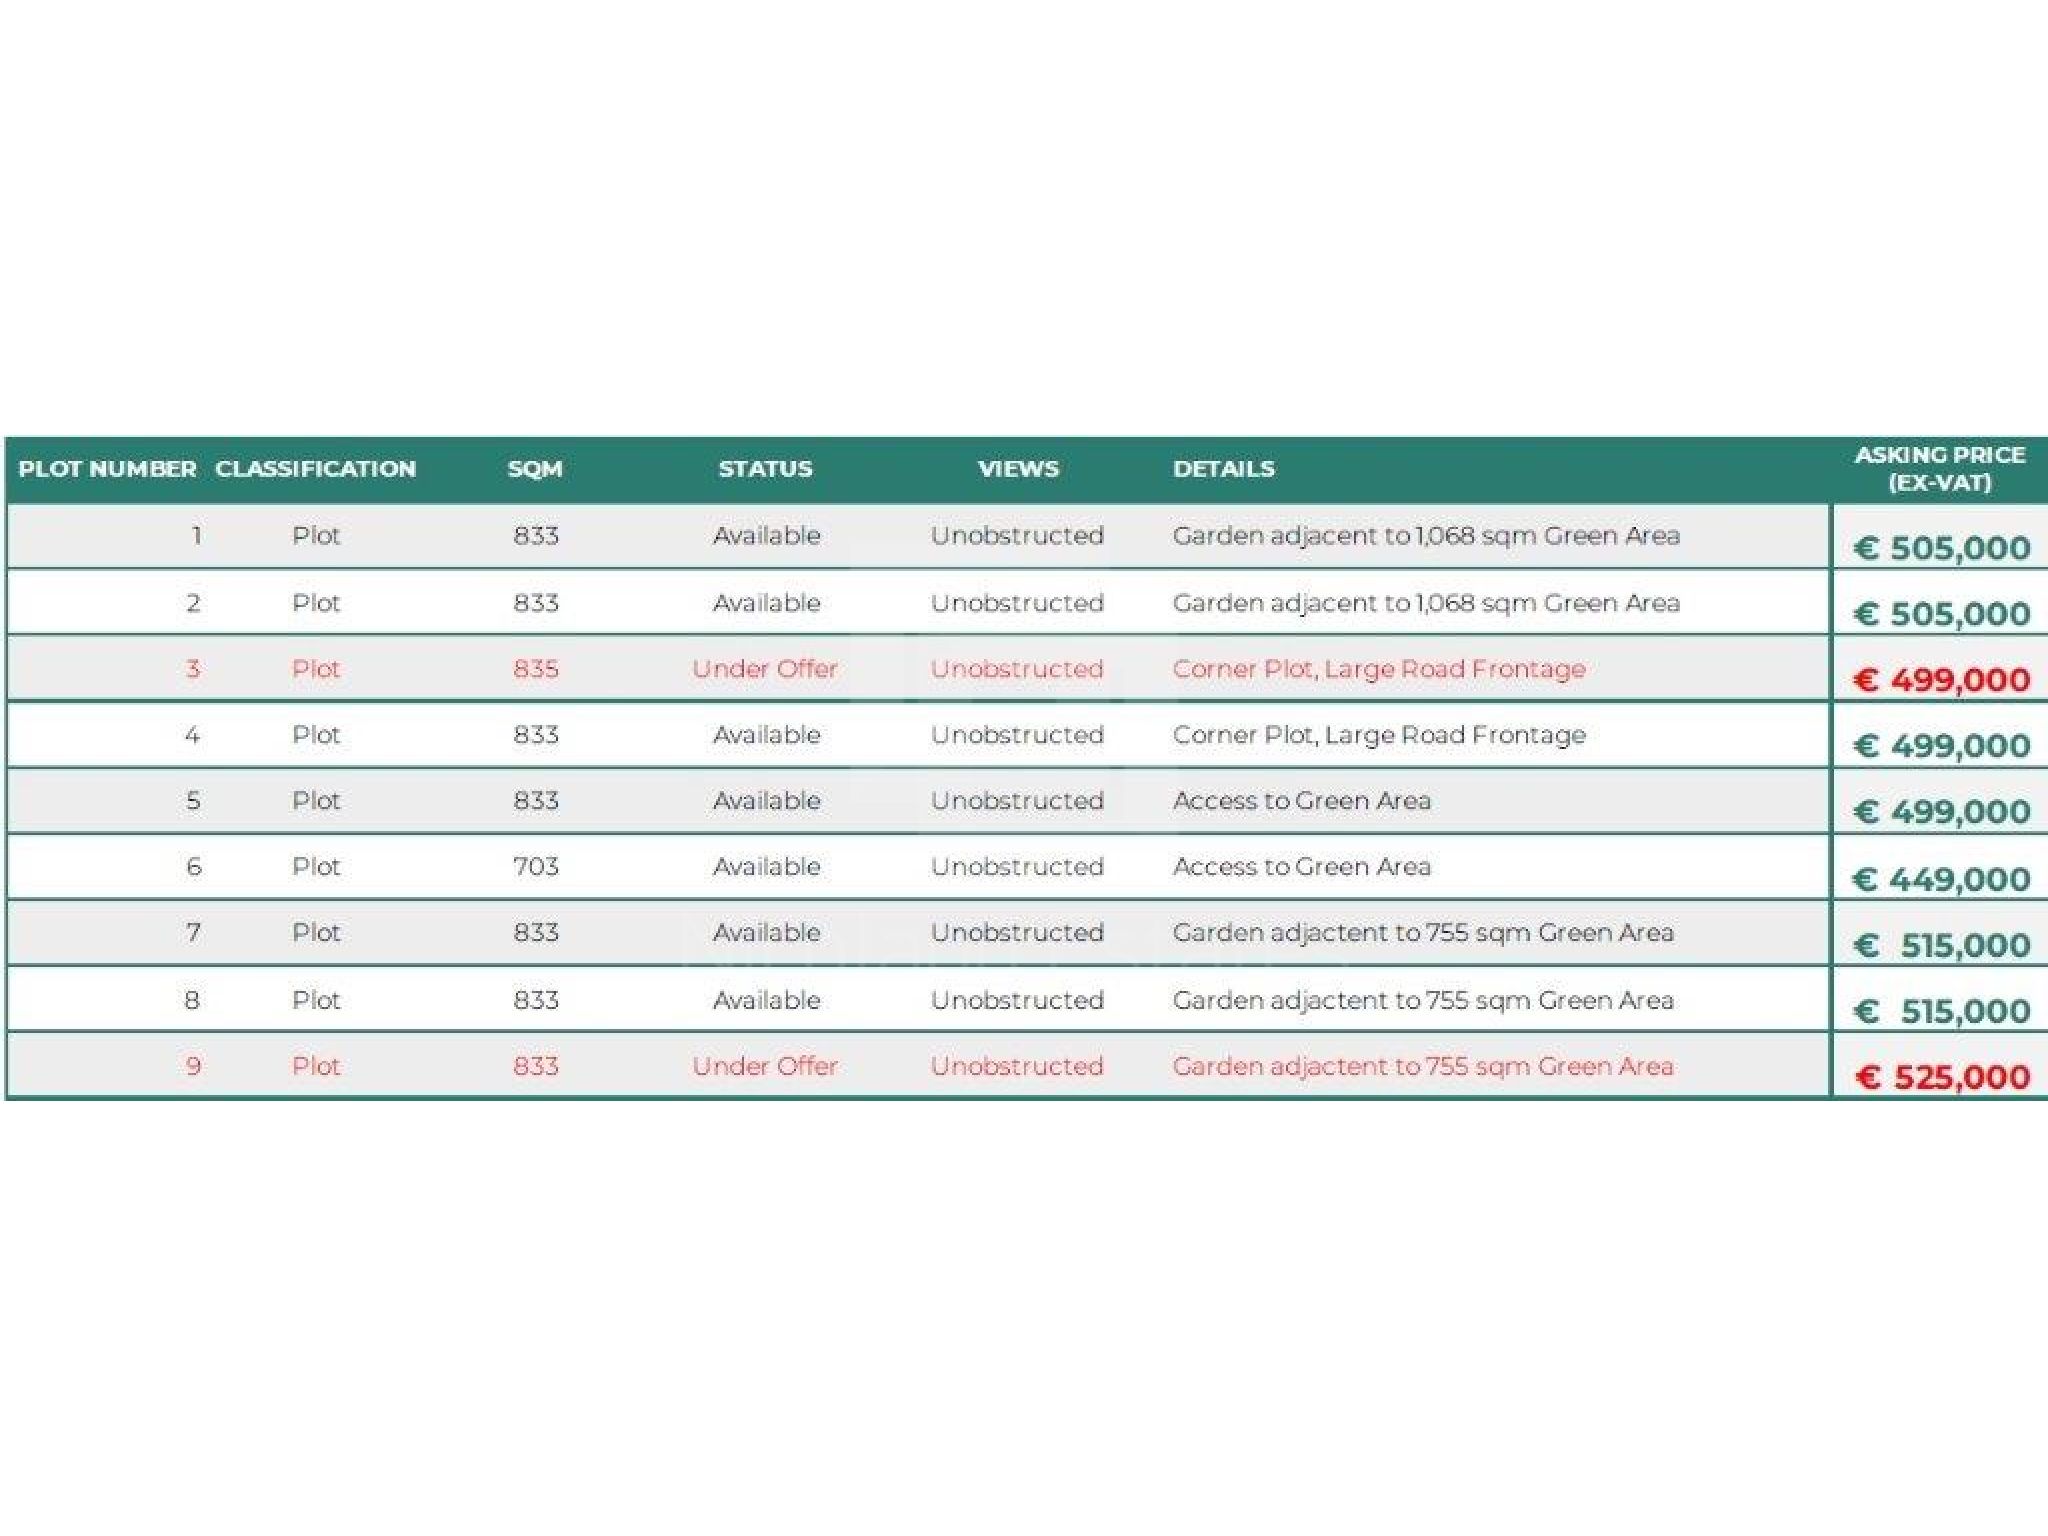Click Unobstructed views for plot 5
The image size is (2048, 1536).
click(1017, 801)
